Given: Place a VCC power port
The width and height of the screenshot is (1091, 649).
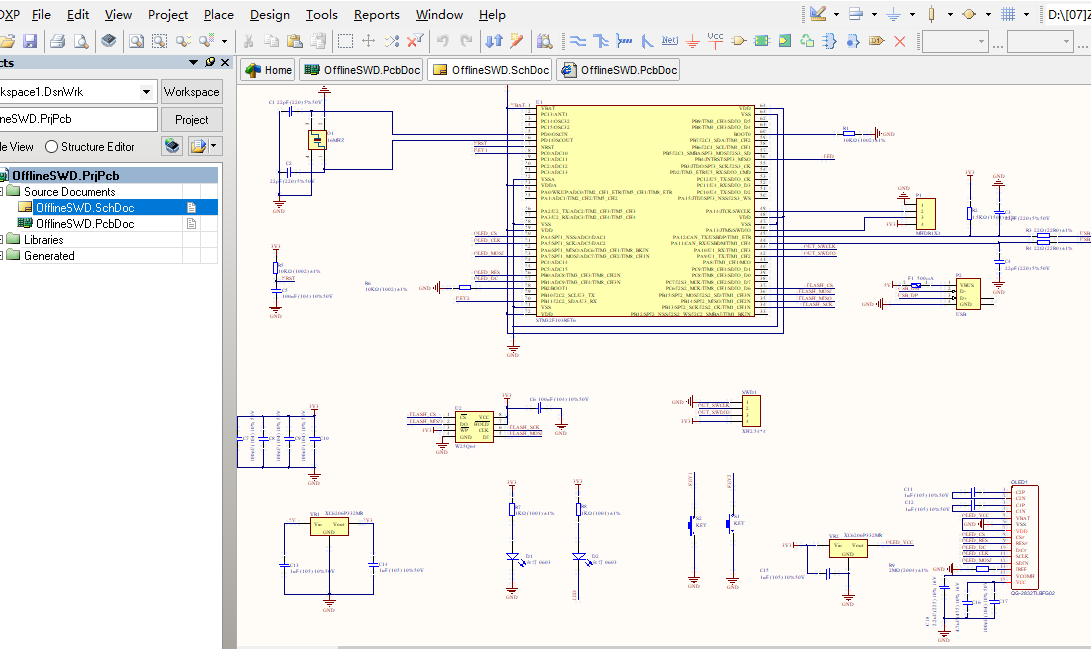Looking at the screenshot, I should 715,41.
